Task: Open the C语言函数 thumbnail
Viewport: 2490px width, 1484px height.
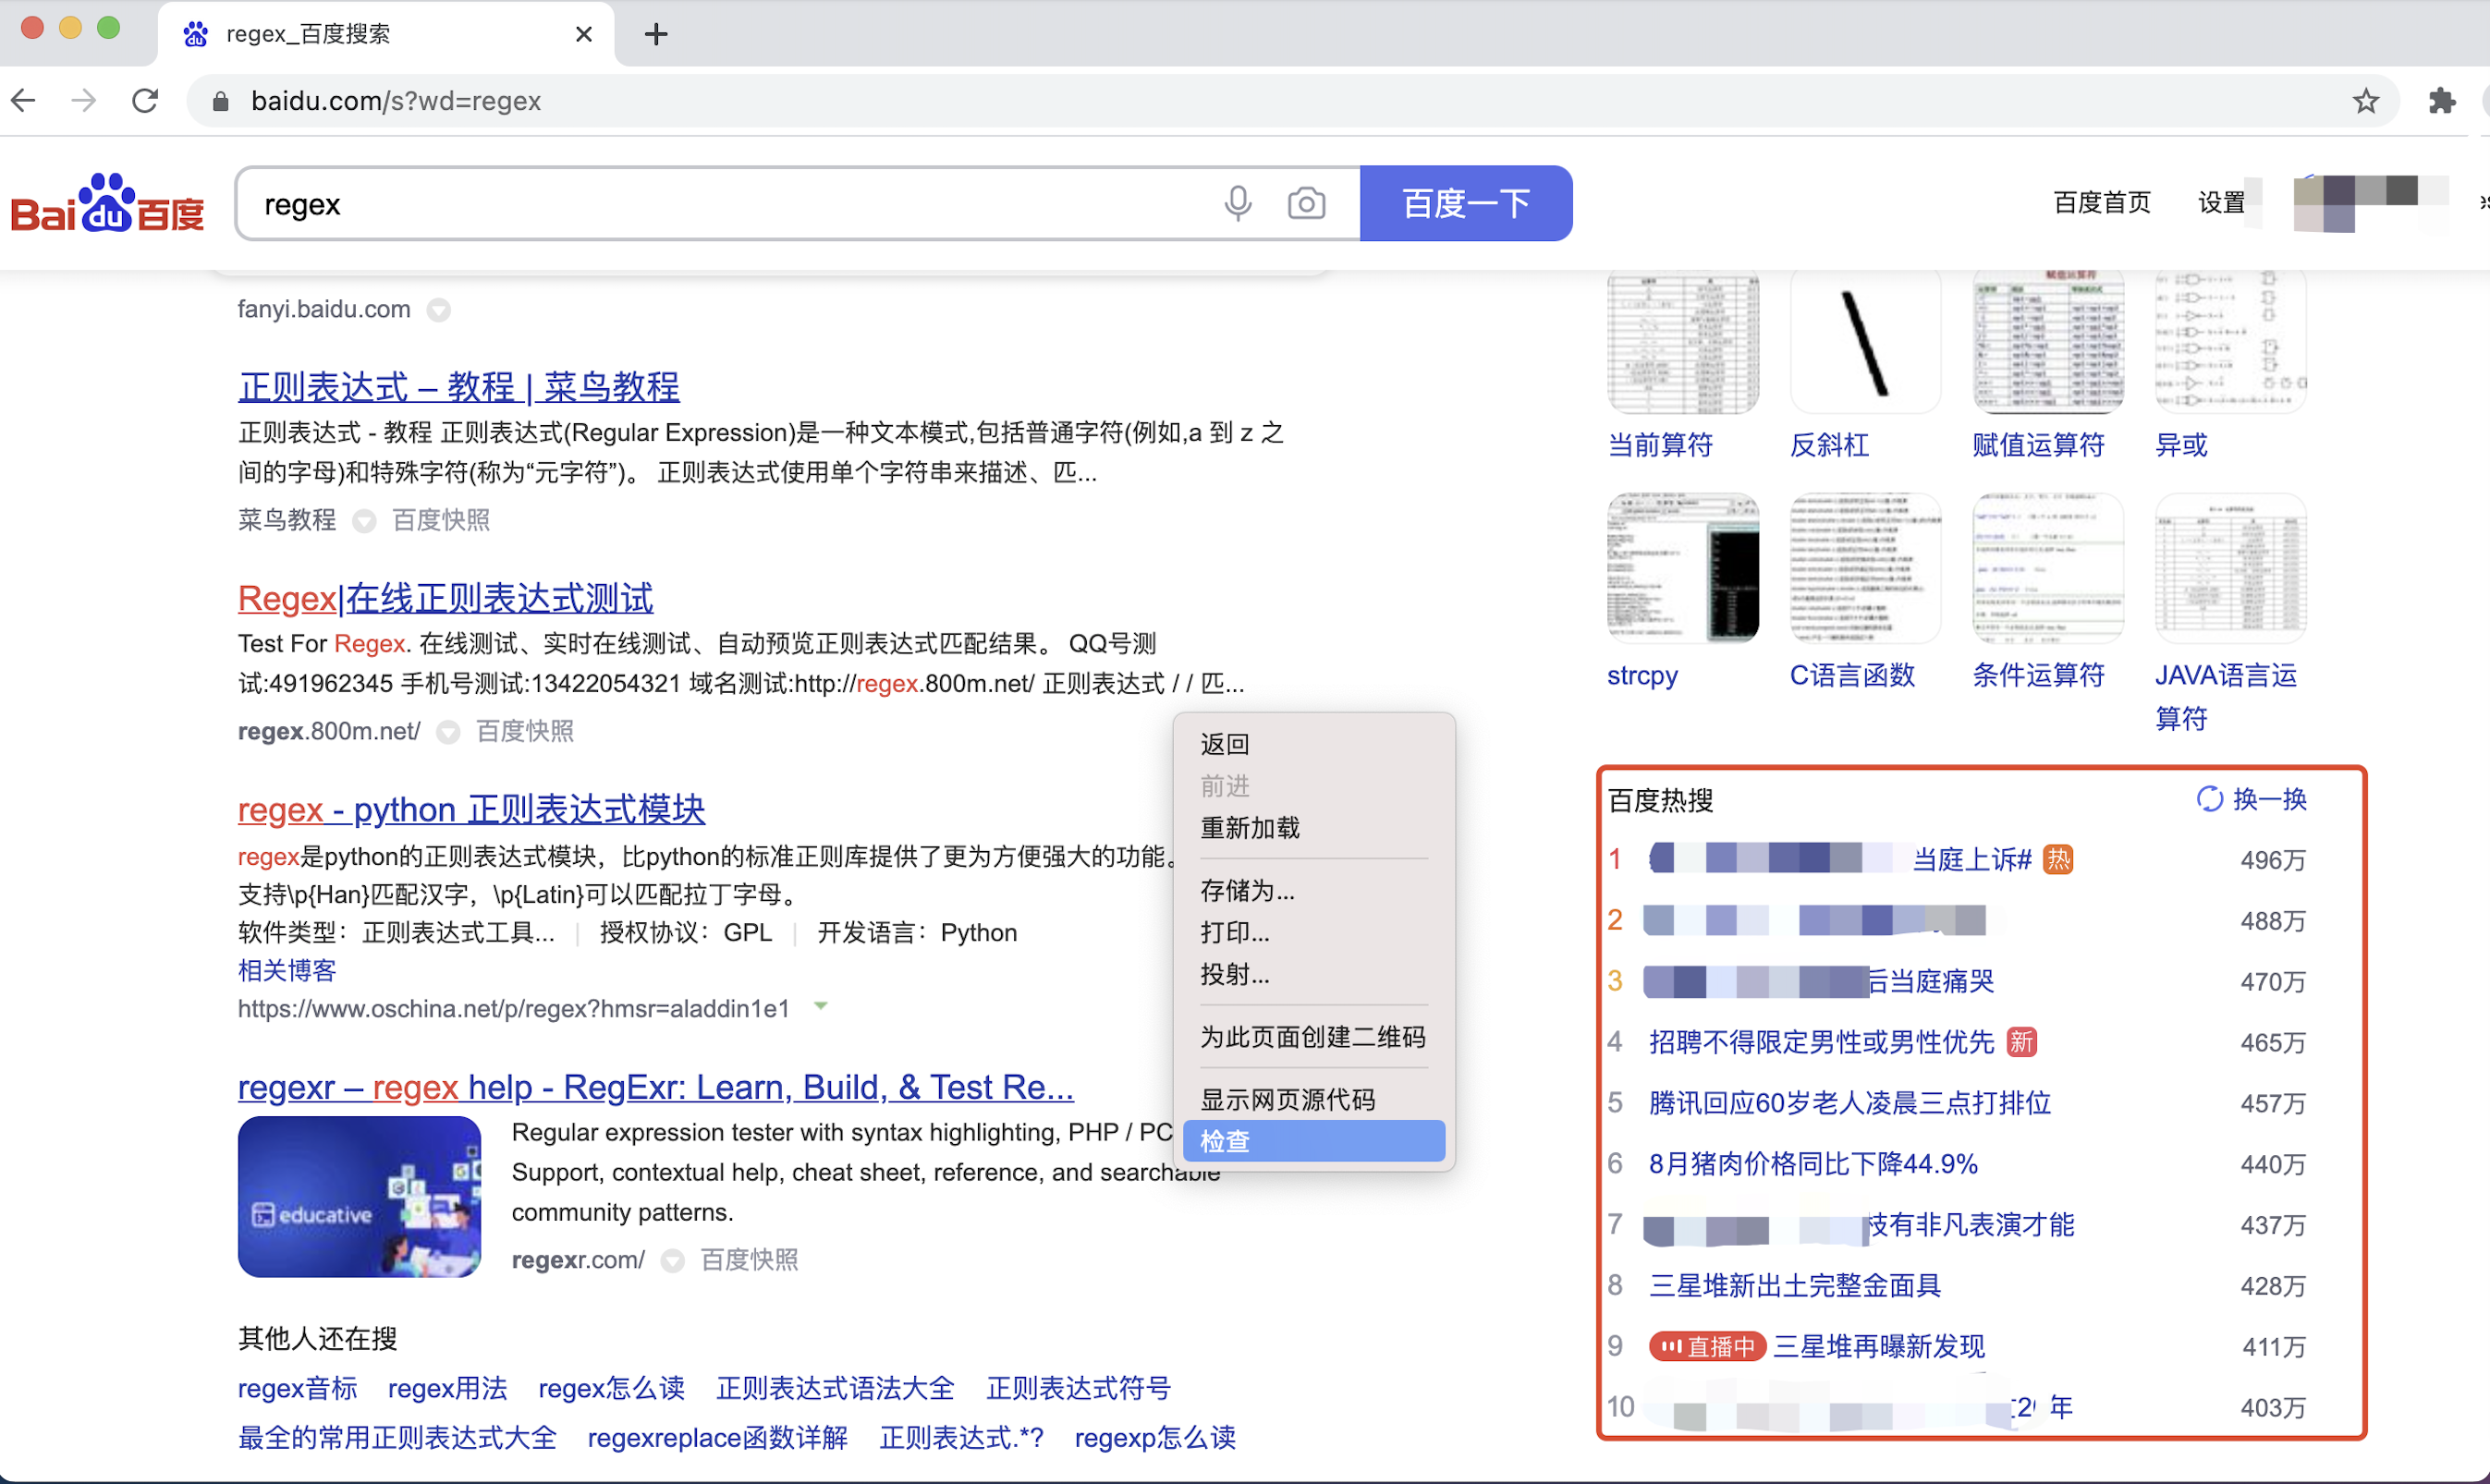Action: (x=1865, y=568)
